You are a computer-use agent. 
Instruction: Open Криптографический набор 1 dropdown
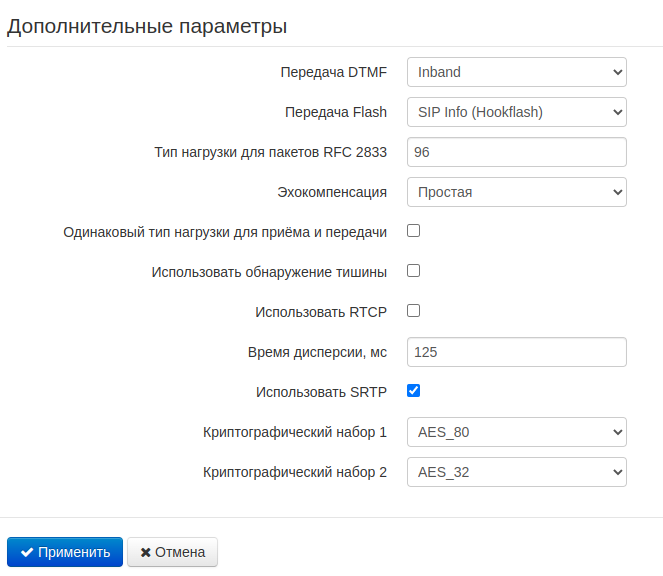click(516, 432)
